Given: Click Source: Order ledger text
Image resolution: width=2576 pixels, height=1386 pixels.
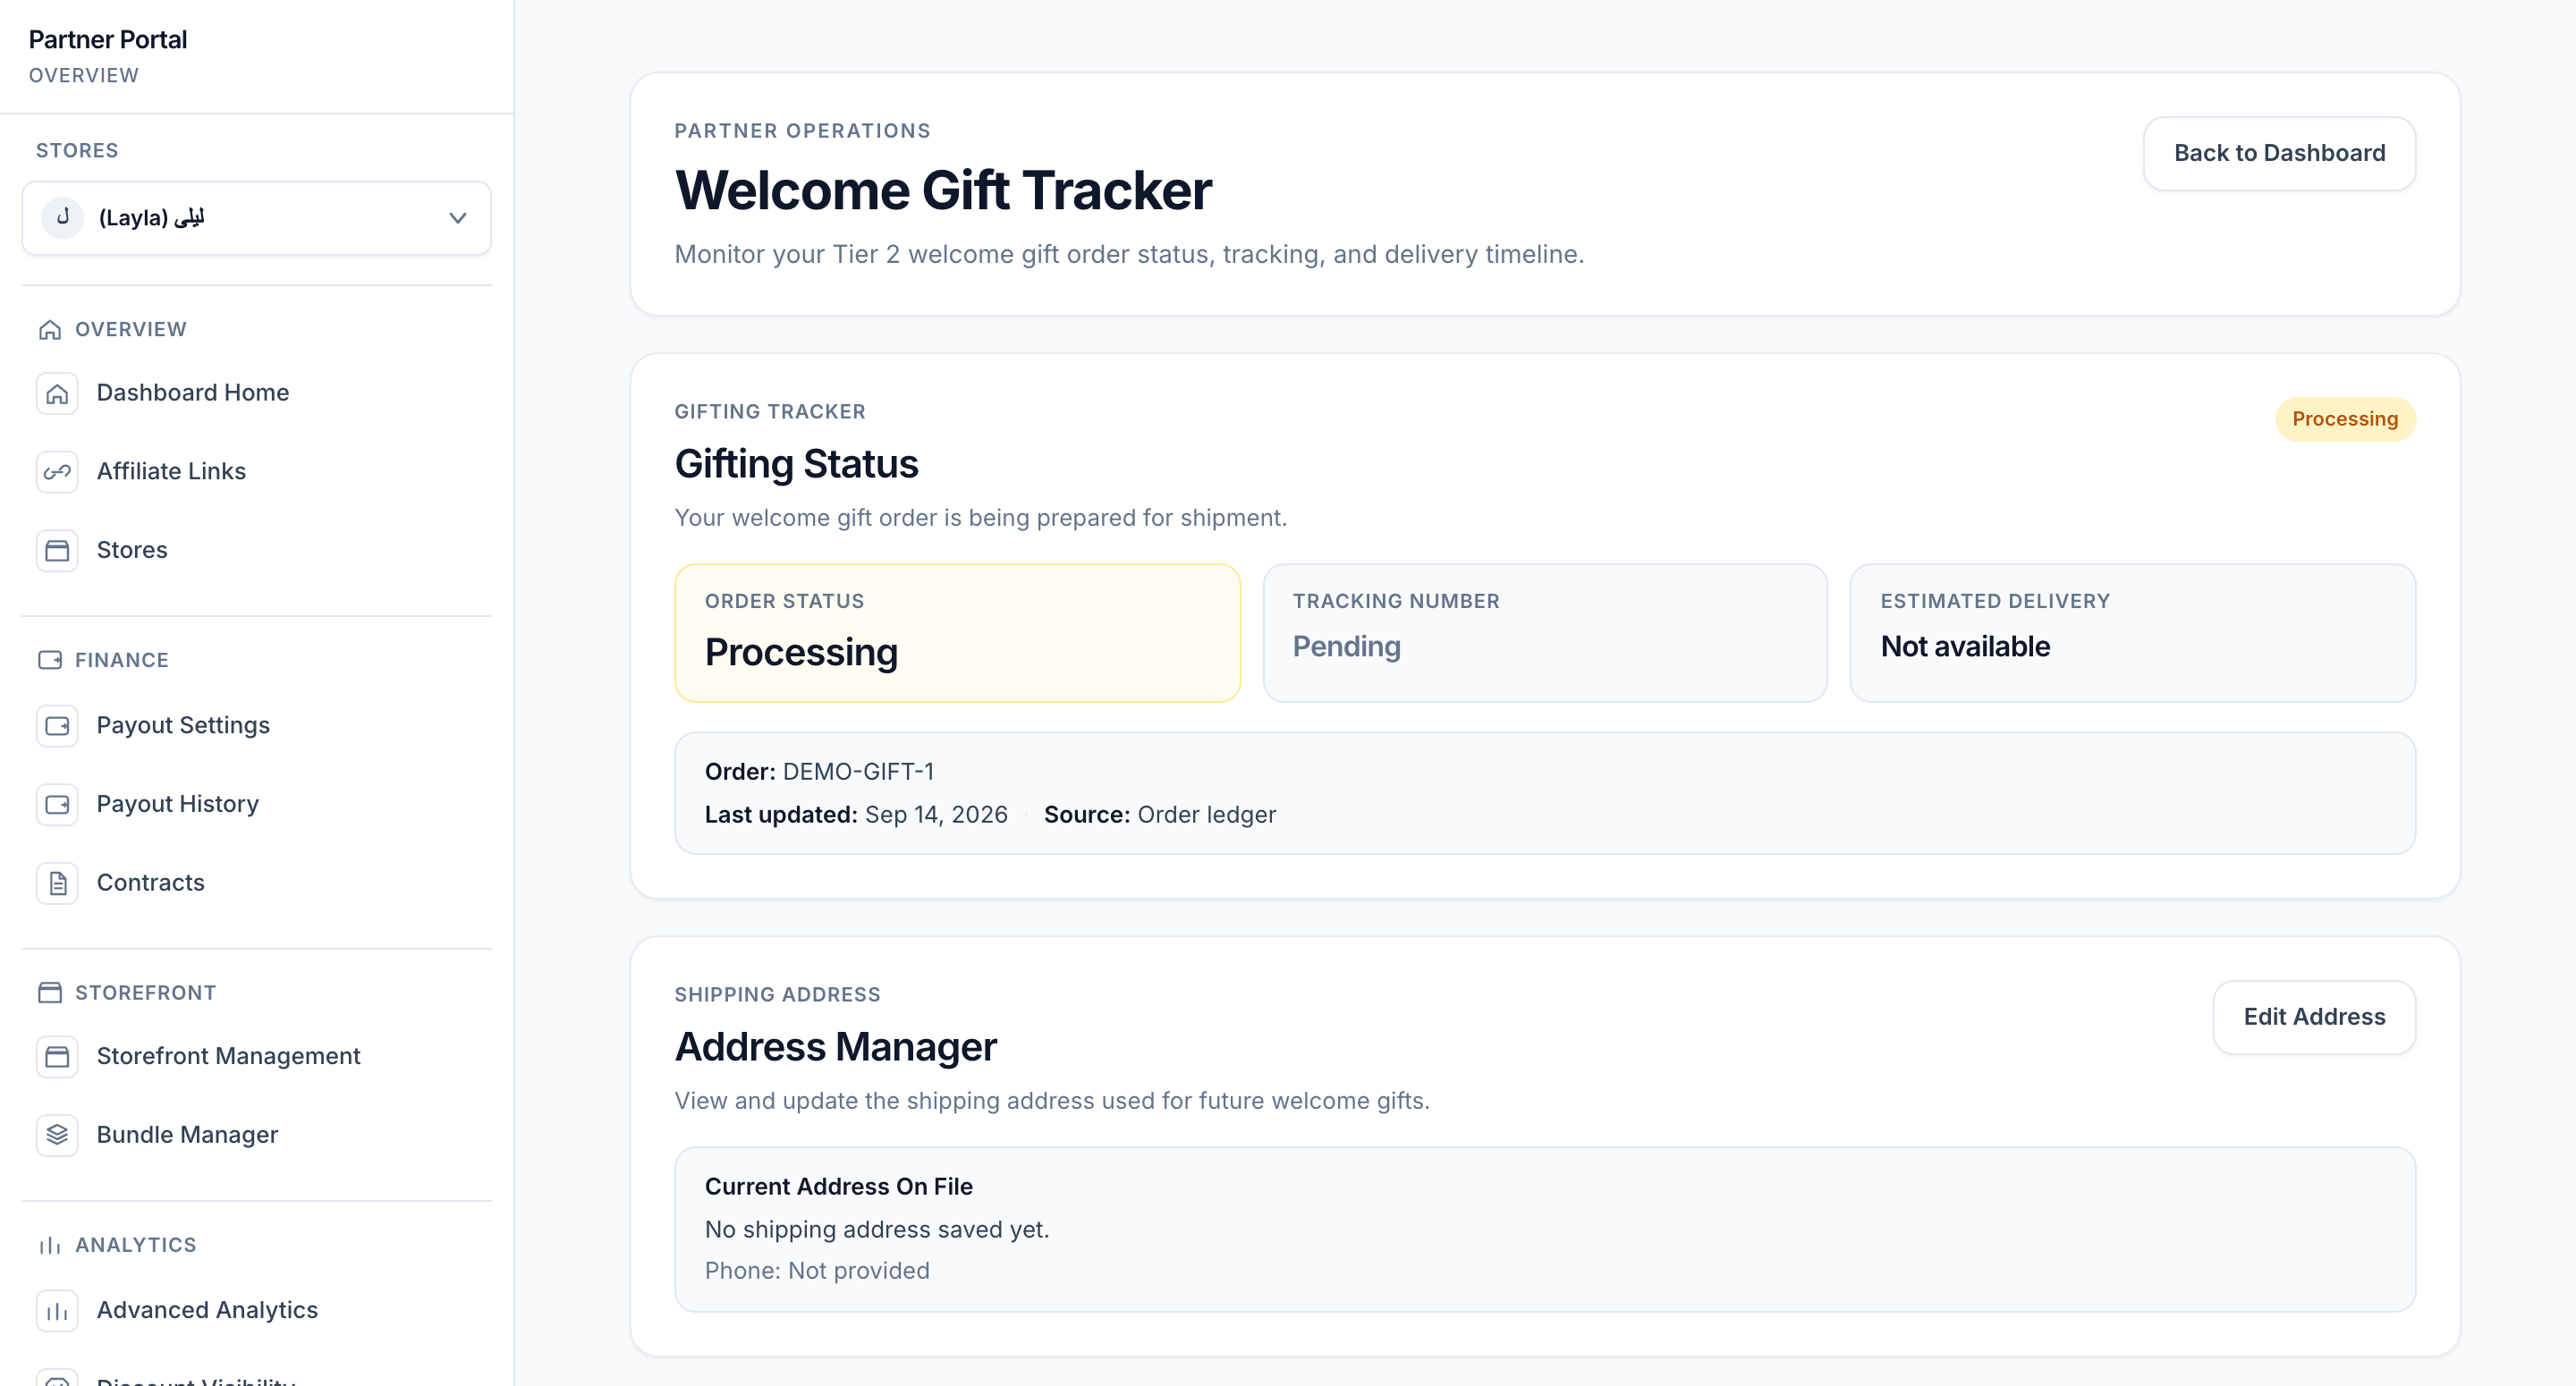Looking at the screenshot, I should coord(1159,815).
